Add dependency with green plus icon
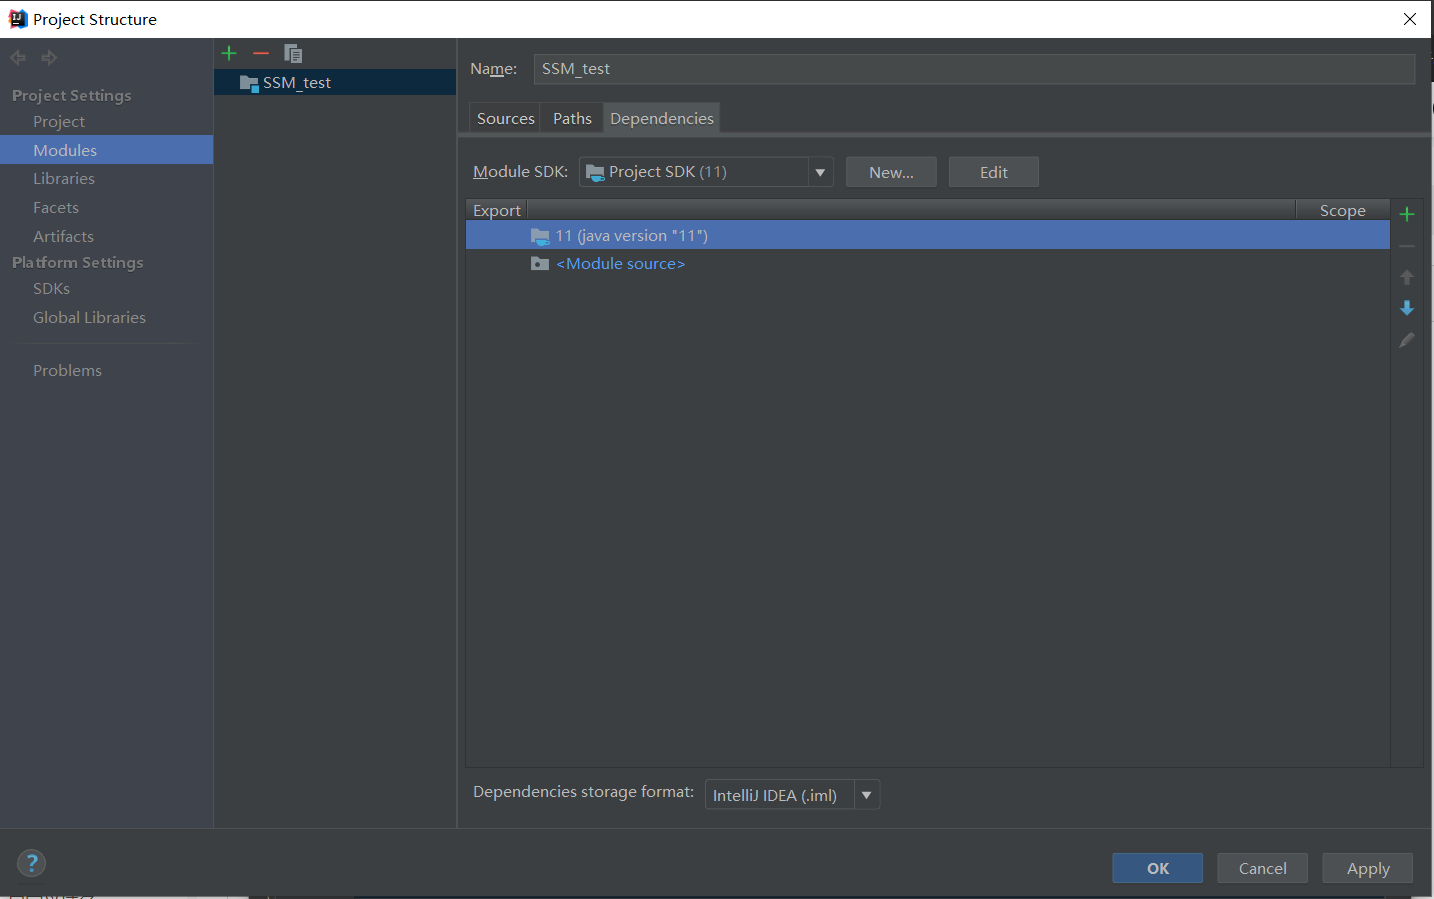Screen dimensions: 1434x899 tap(1407, 214)
